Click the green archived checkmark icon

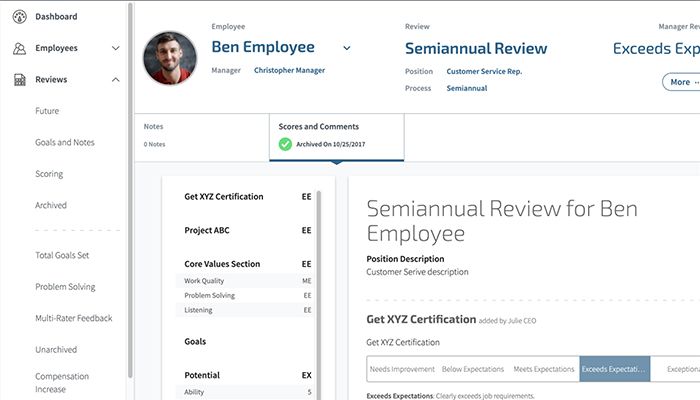click(285, 144)
